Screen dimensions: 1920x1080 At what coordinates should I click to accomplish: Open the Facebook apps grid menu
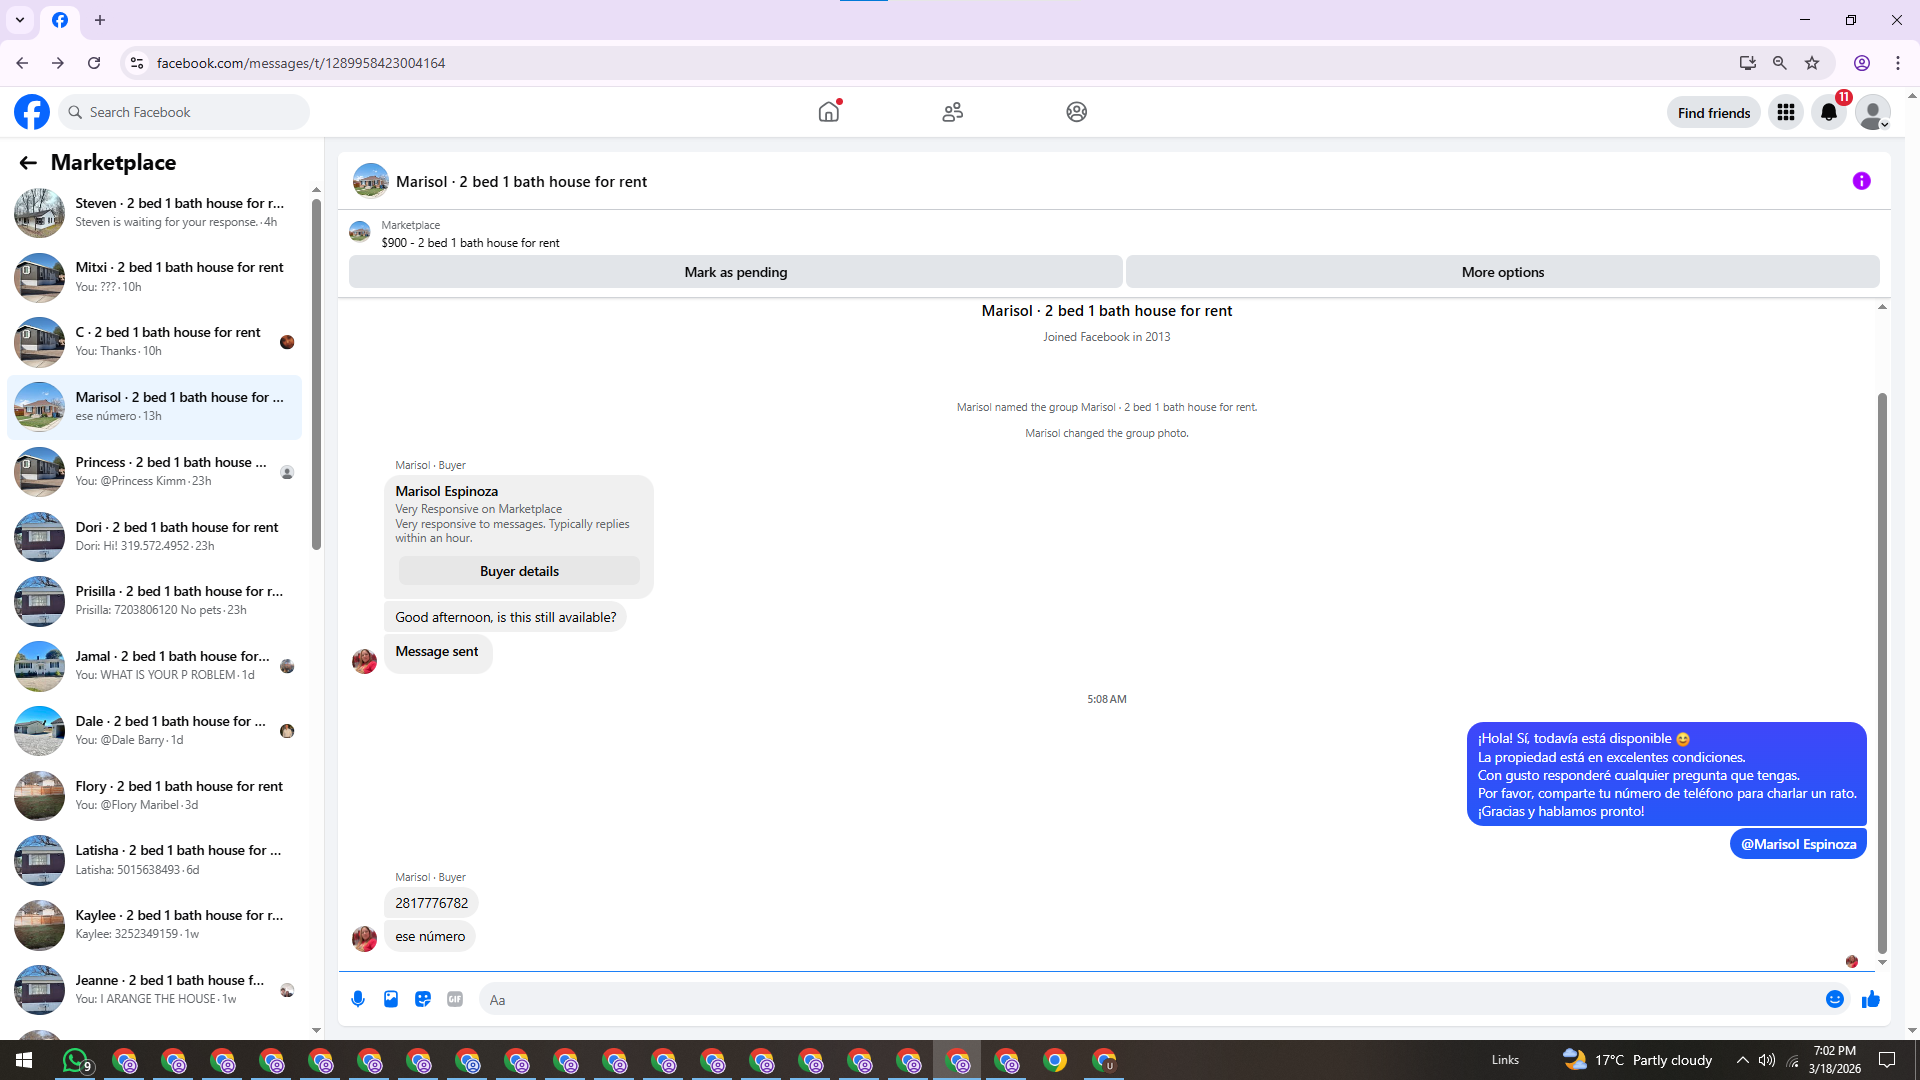coord(1785,112)
